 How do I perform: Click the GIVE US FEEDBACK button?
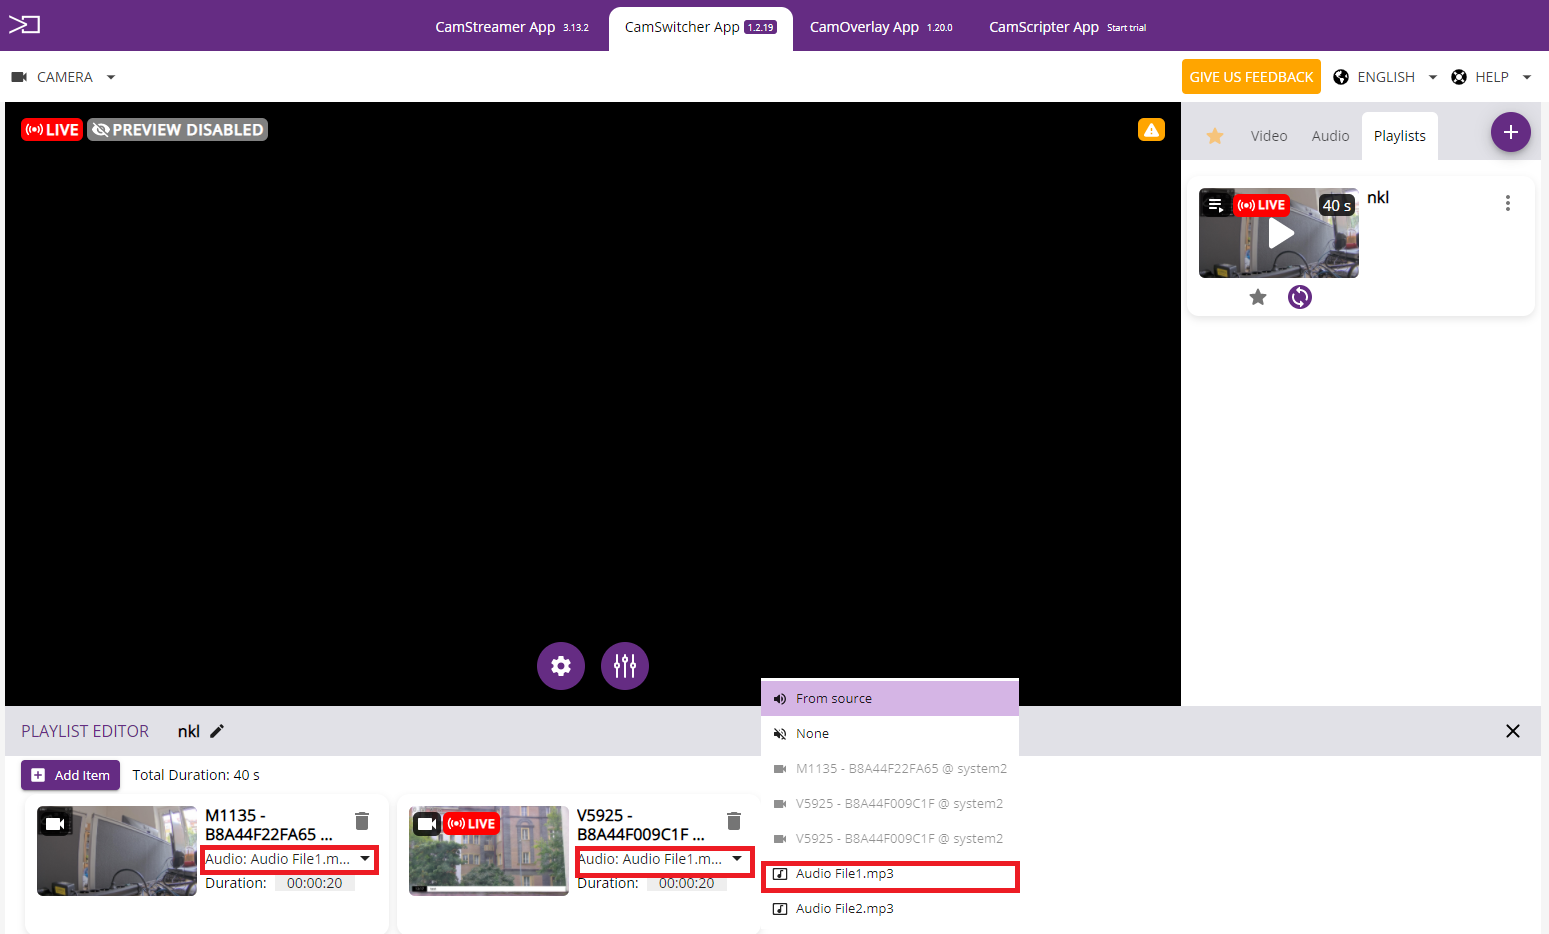point(1251,77)
